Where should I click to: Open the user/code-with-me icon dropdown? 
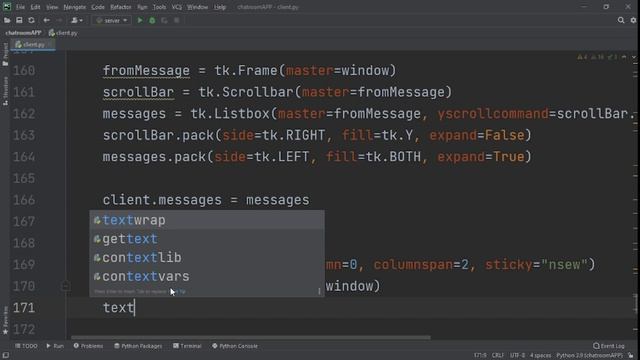pyautogui.click(x=77, y=20)
